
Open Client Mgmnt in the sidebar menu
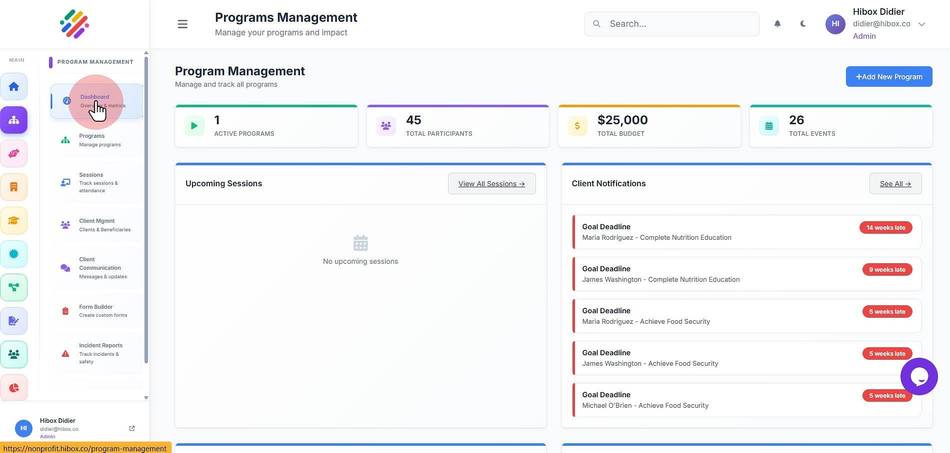97,225
